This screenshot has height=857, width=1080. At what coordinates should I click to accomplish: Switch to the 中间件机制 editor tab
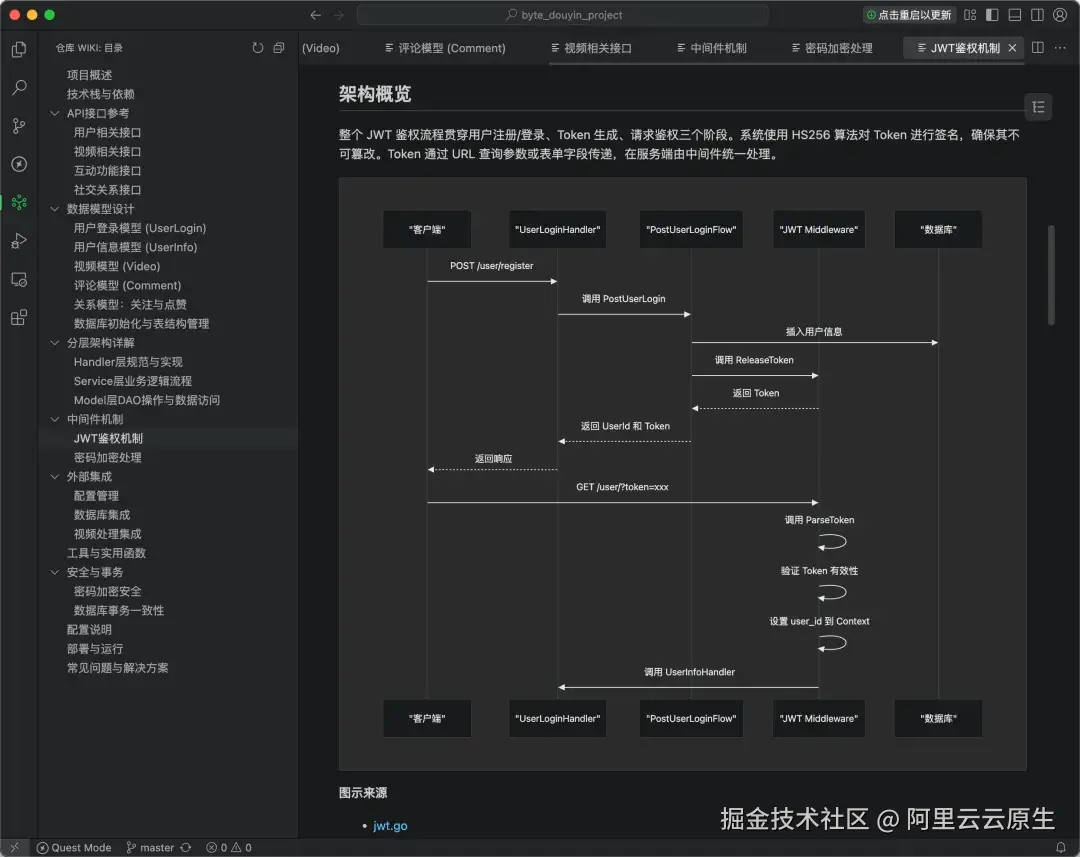712,48
